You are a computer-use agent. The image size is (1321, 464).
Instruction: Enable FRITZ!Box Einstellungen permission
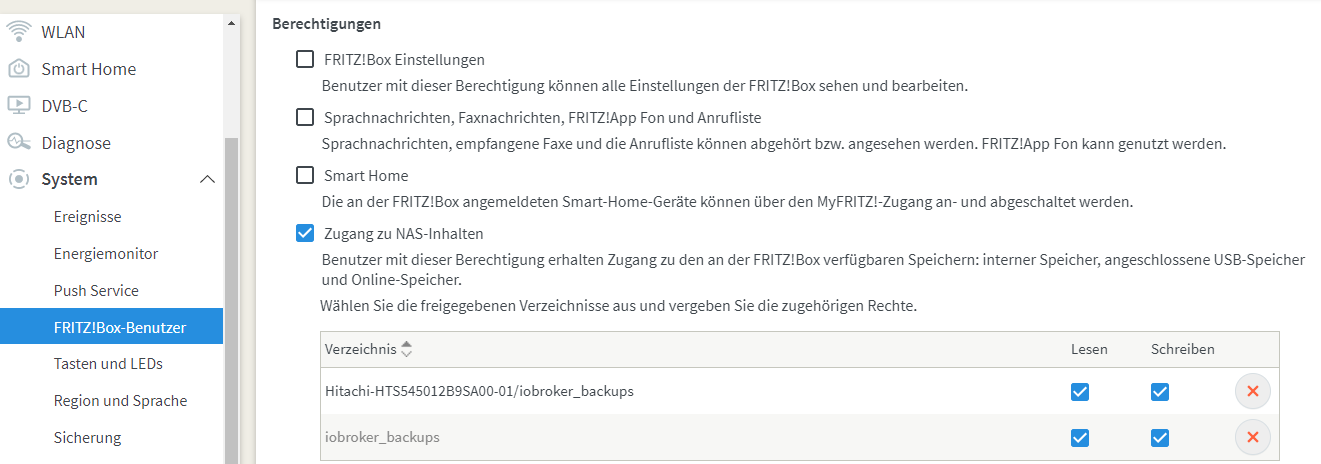click(x=305, y=59)
